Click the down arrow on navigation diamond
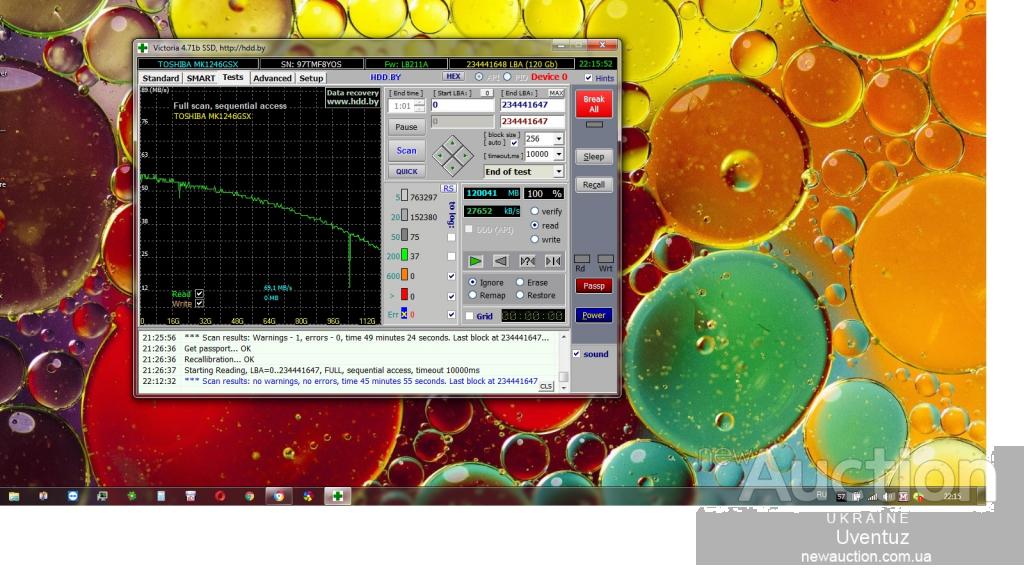The image size is (1024, 576). [453, 168]
